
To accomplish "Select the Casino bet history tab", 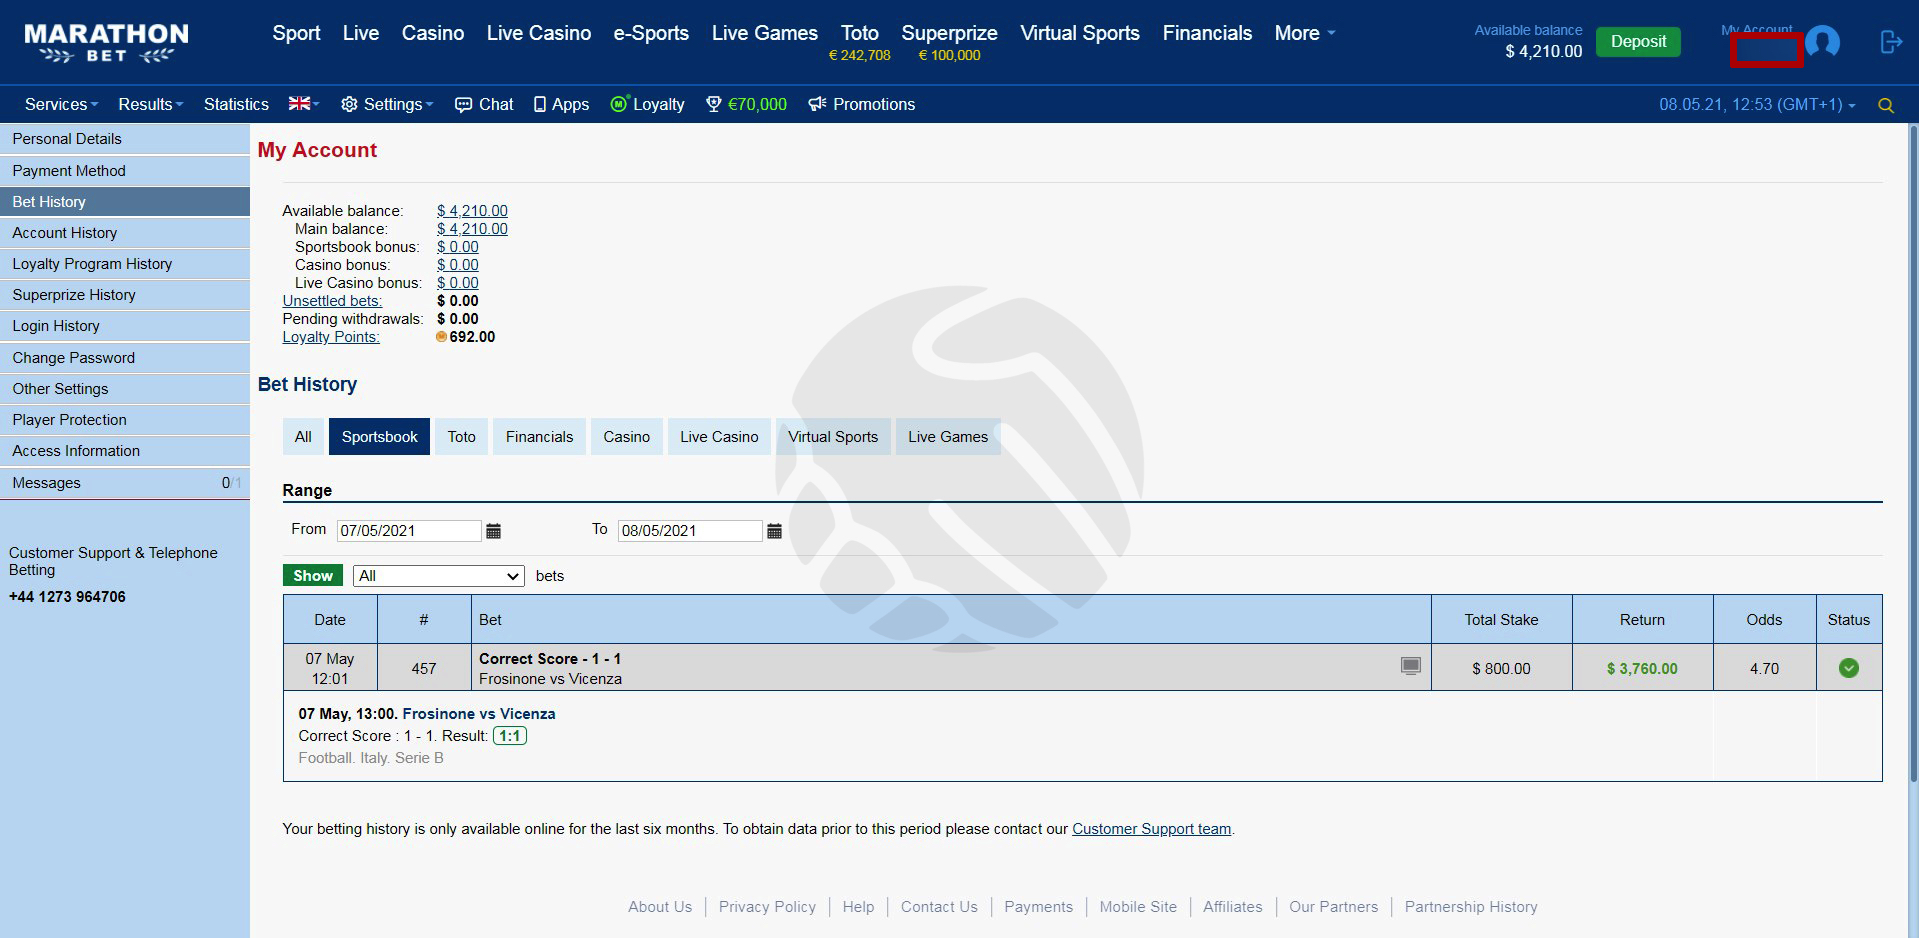I will coord(627,437).
